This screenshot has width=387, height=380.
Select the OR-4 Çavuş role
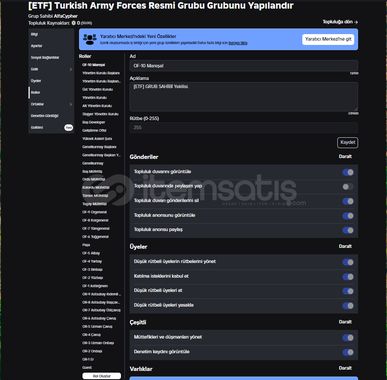point(91,335)
